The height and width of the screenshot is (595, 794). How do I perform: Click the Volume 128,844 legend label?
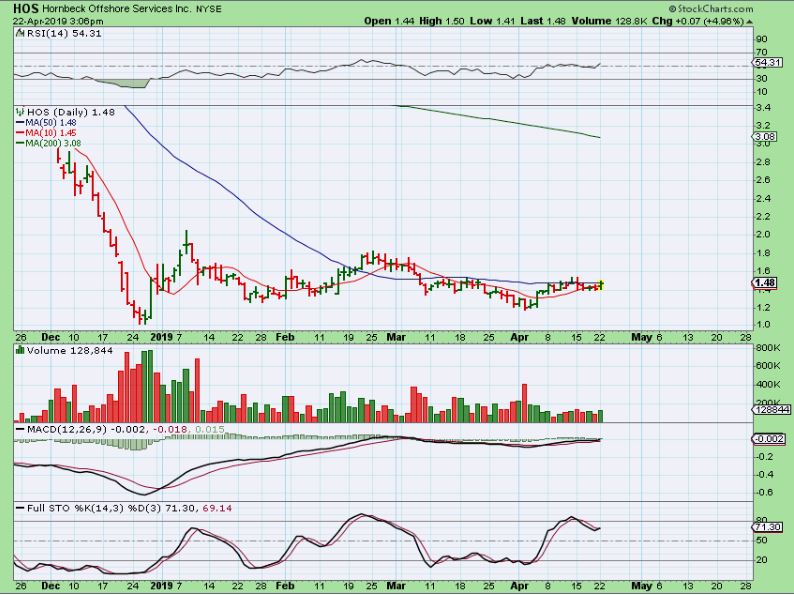(x=70, y=350)
